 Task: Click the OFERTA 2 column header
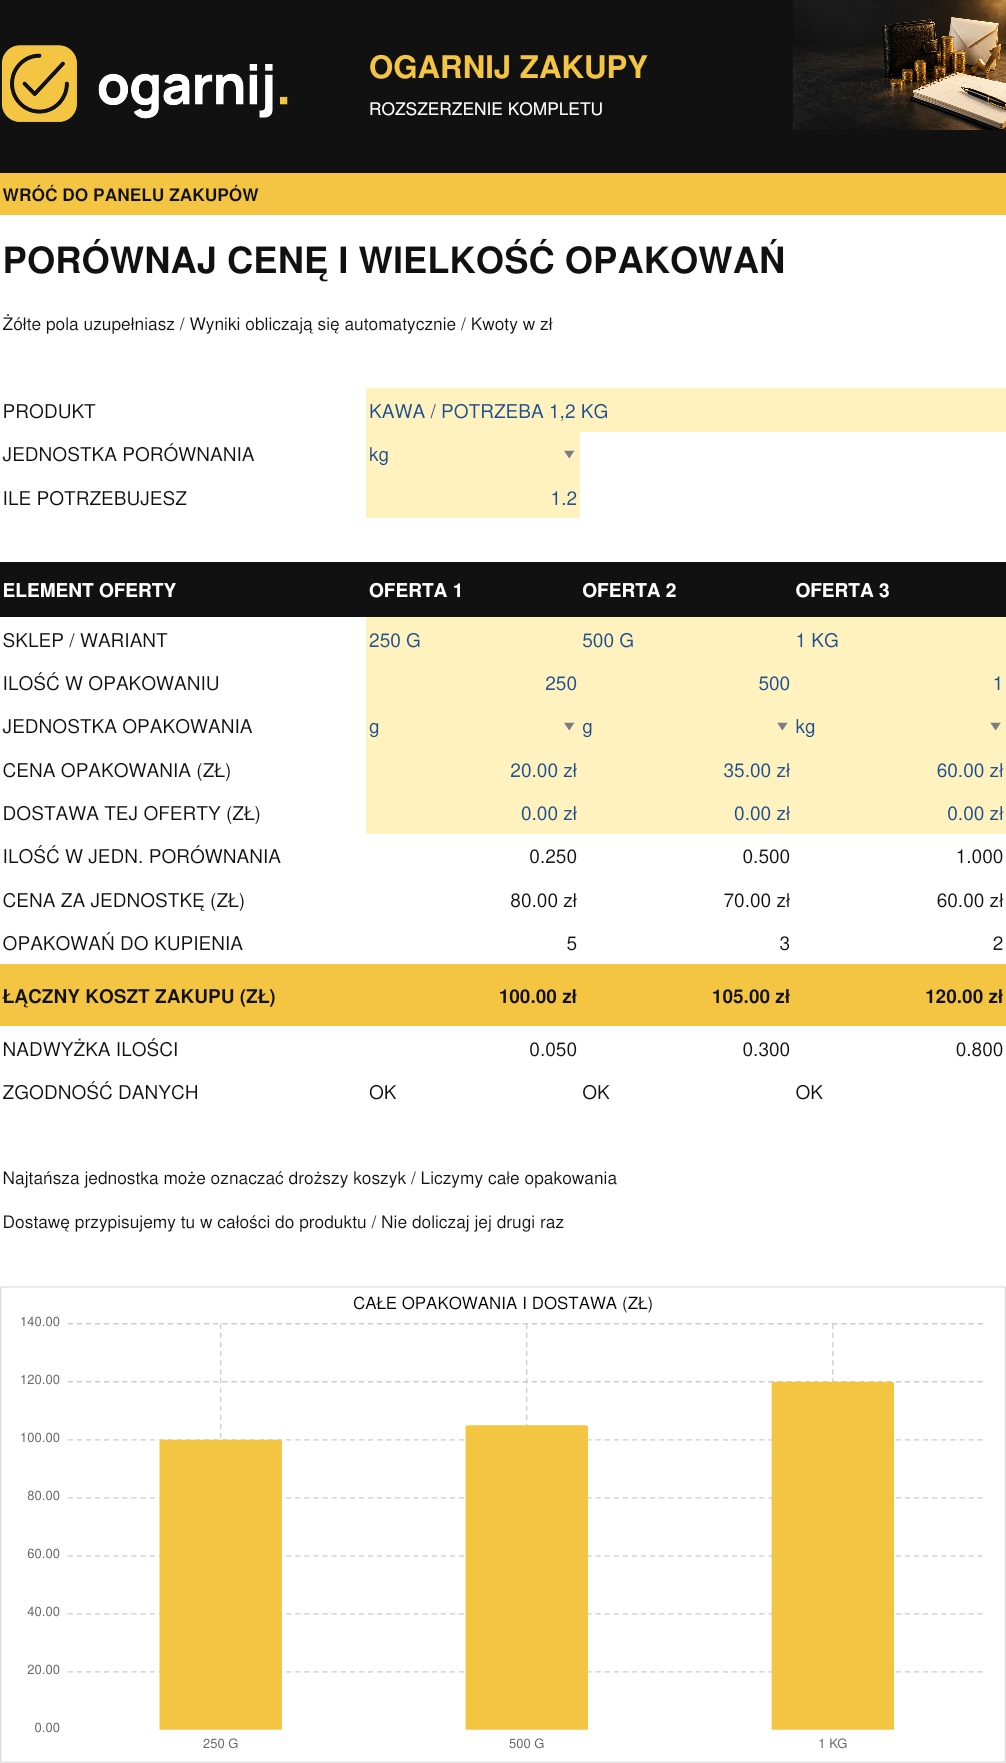pyautogui.click(x=629, y=590)
